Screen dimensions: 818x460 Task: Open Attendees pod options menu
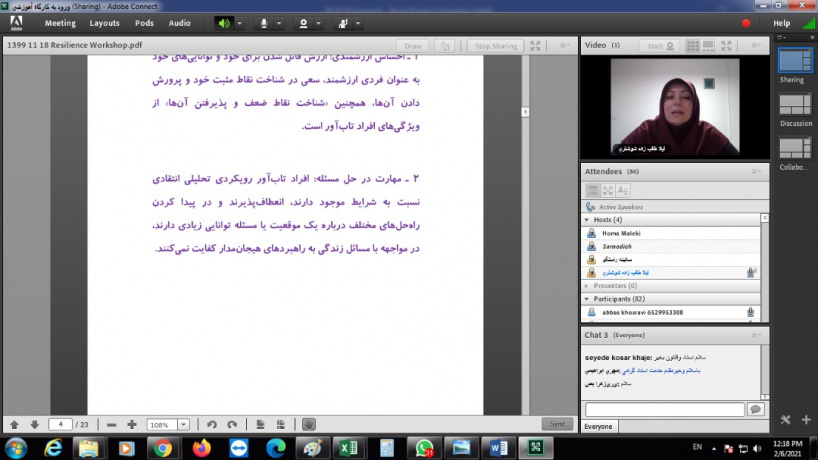pyautogui.click(x=756, y=171)
